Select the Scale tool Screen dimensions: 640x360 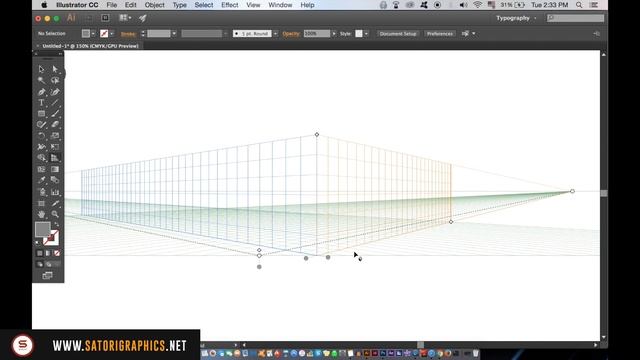[x=55, y=136]
